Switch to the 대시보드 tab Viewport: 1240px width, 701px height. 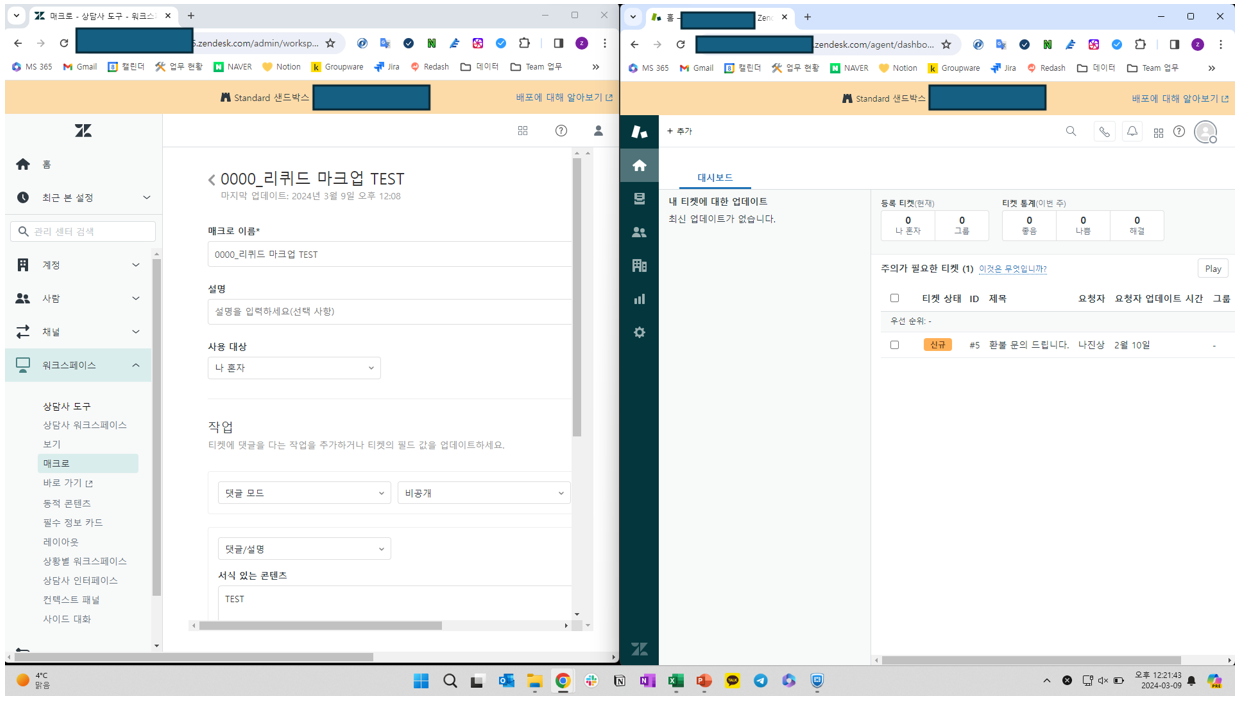[715, 175]
